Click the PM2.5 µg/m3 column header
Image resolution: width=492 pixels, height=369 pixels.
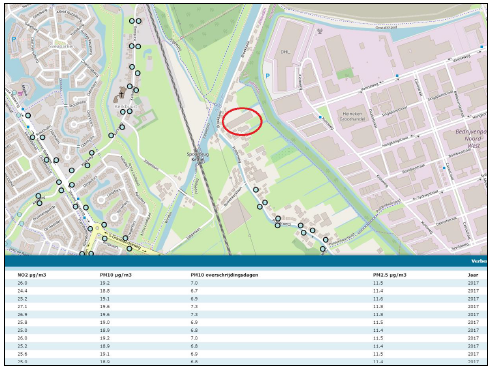tap(390, 275)
